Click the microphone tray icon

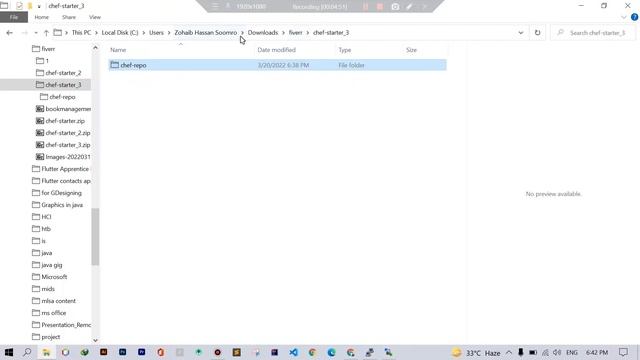(521, 352)
